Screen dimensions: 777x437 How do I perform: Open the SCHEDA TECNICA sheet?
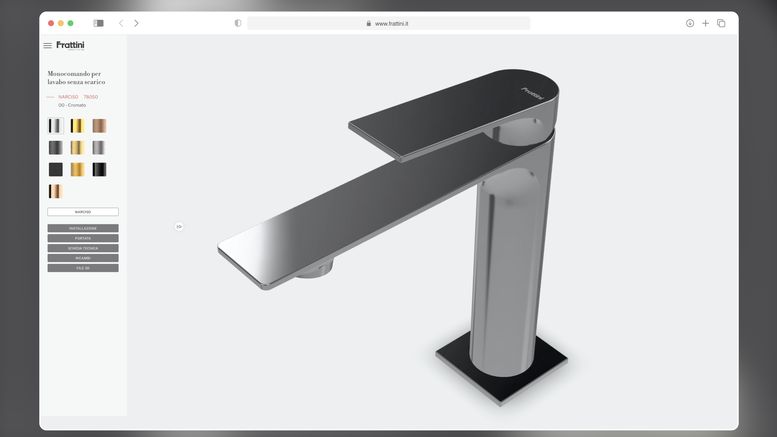(83, 248)
